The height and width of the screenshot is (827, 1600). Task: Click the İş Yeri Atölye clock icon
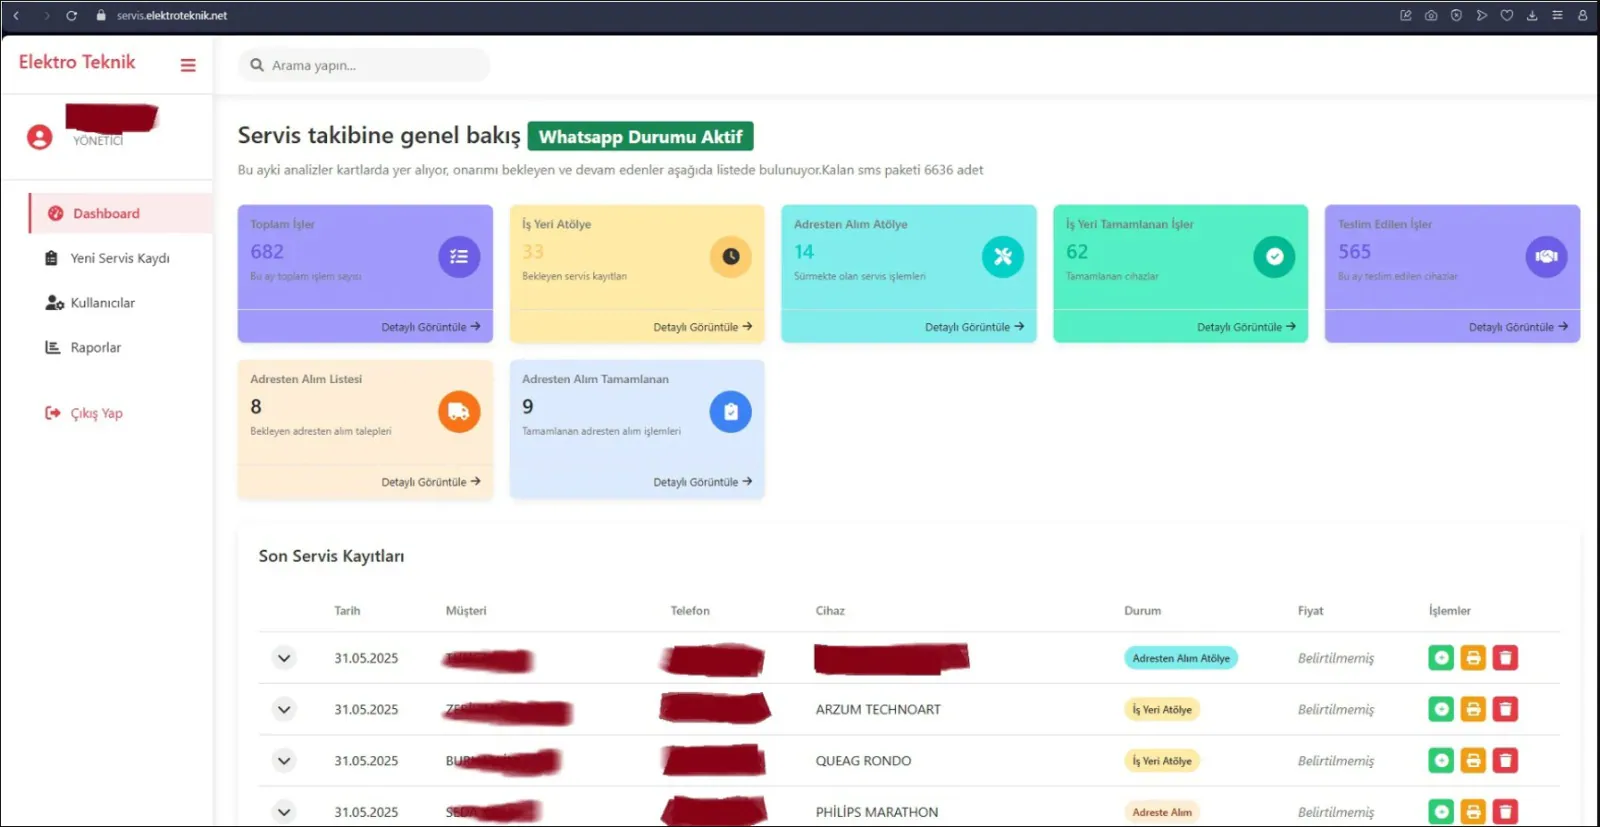[x=731, y=257]
